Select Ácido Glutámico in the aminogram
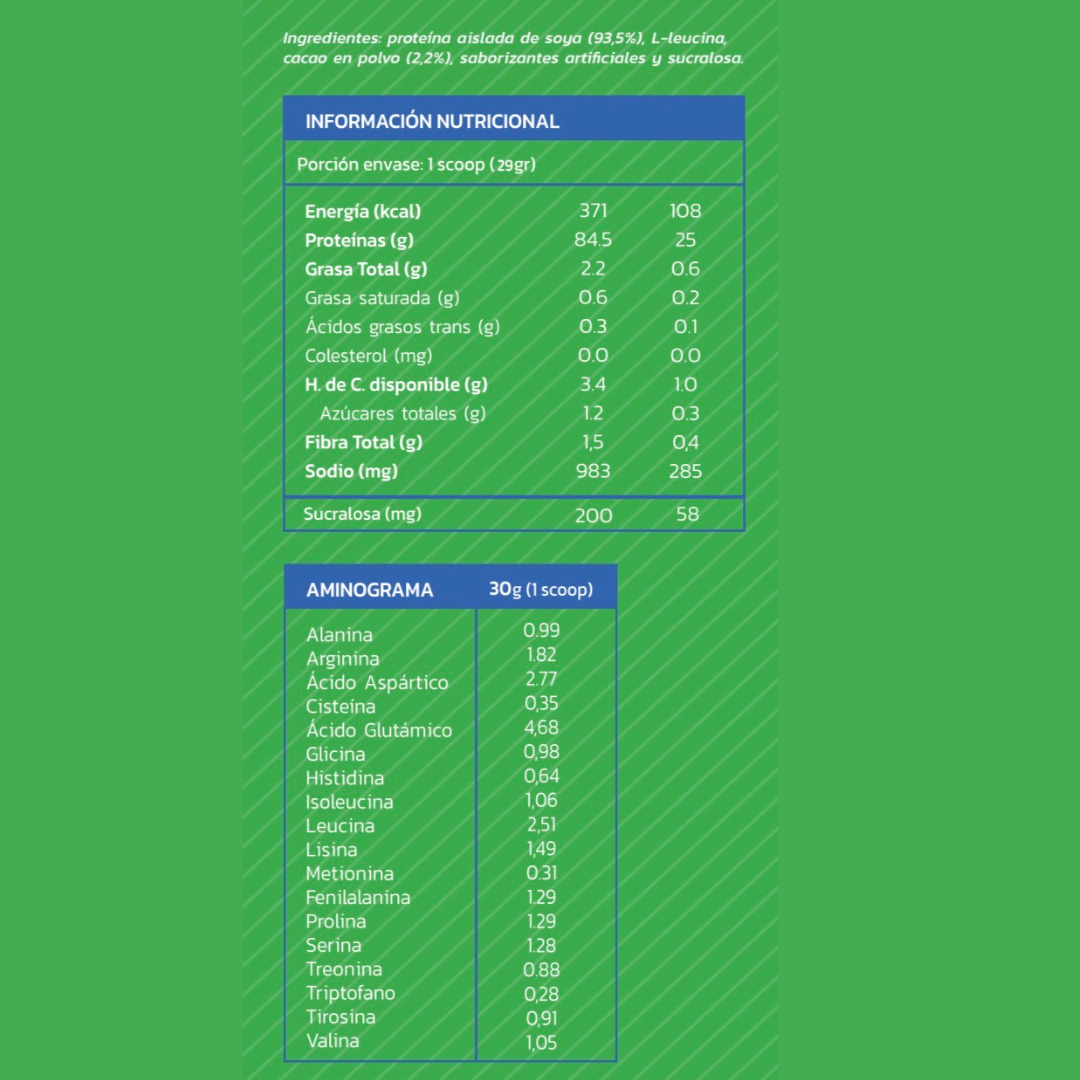The height and width of the screenshot is (1080, 1080). pyautogui.click(x=379, y=730)
